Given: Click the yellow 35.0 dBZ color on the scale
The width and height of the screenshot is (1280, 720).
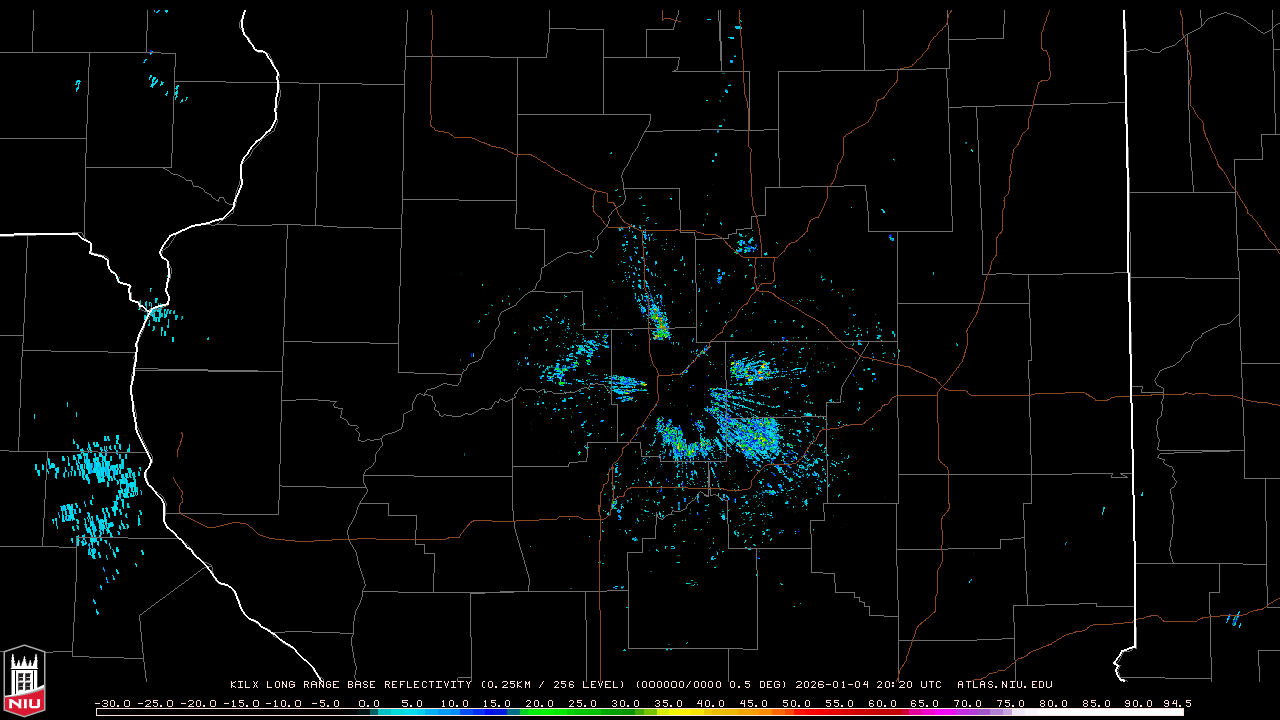Looking at the screenshot, I should tap(668, 712).
